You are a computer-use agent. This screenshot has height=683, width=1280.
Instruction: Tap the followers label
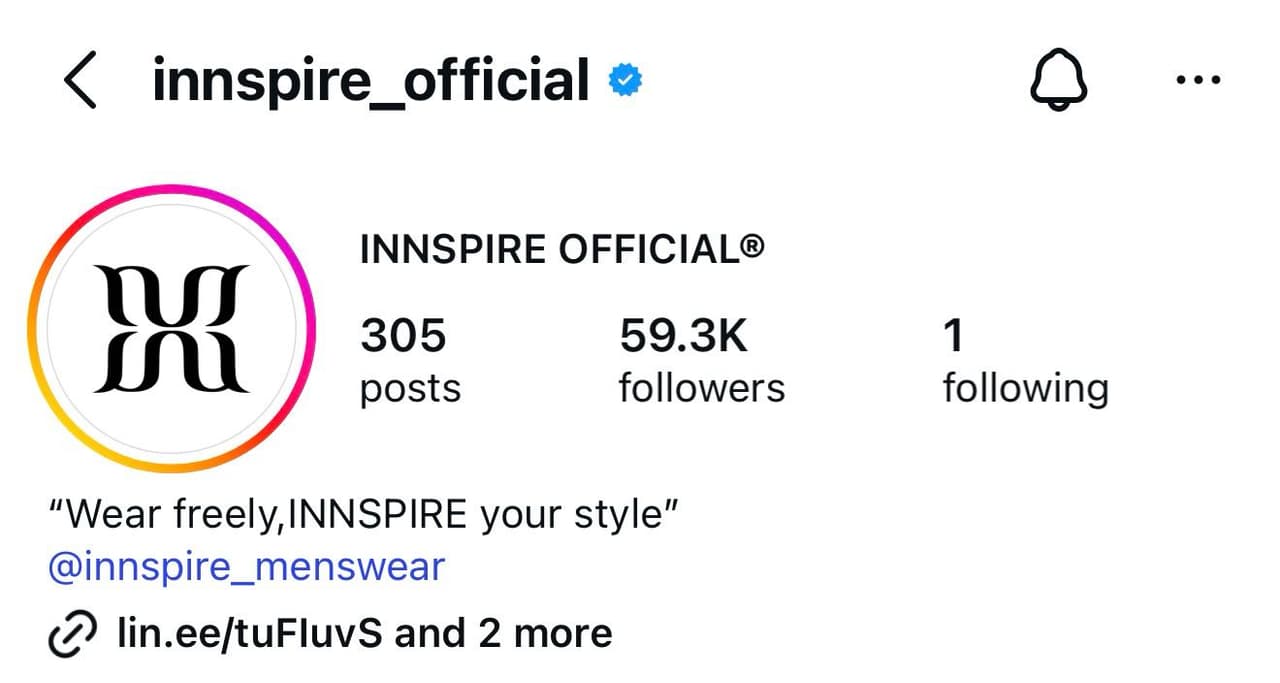[x=702, y=388]
